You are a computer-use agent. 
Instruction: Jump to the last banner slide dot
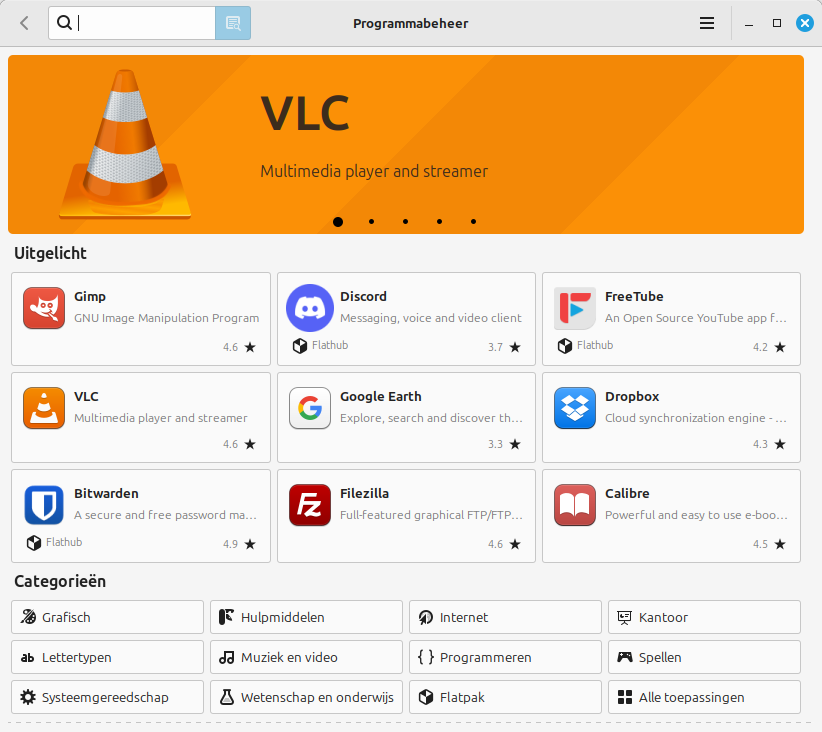click(x=473, y=222)
